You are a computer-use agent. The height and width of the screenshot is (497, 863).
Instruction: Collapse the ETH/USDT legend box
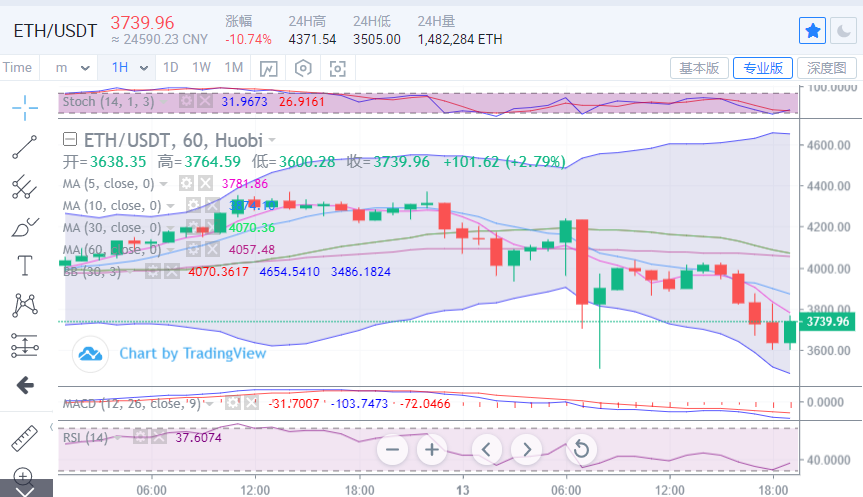pyautogui.click(x=70, y=139)
